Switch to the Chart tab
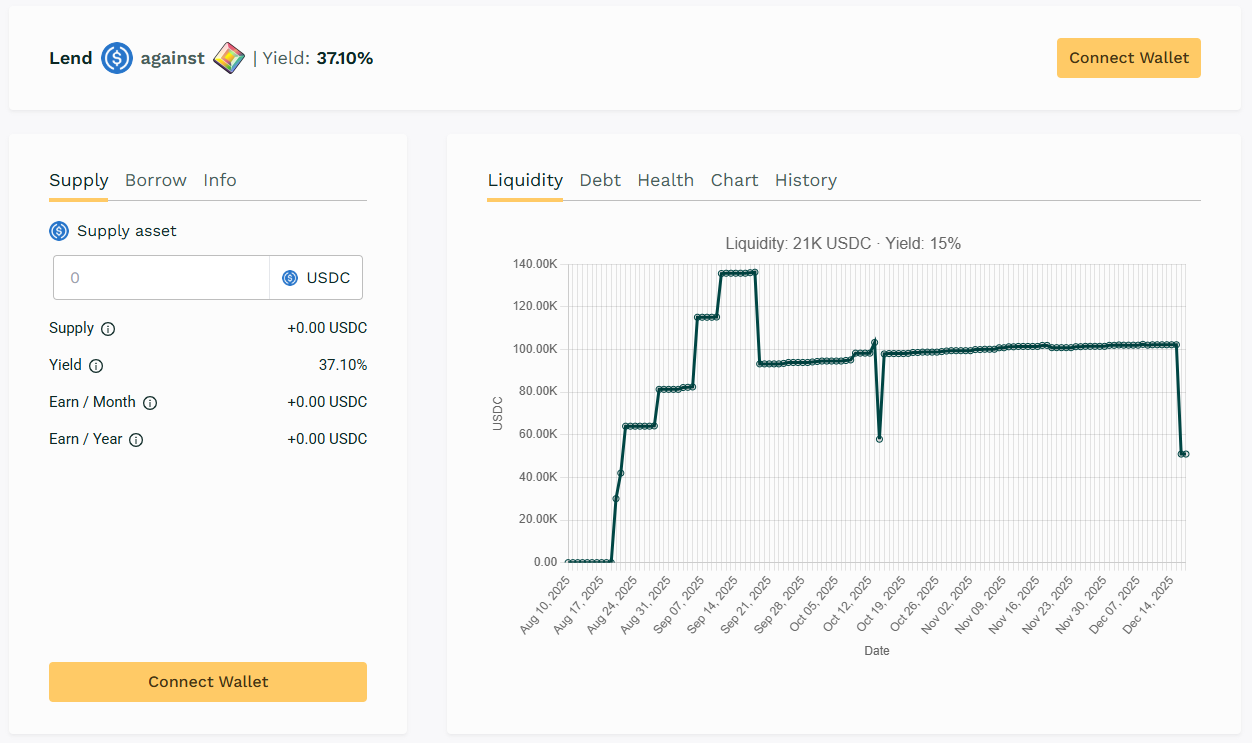Screen dimensions: 1252x743 click(x=734, y=180)
